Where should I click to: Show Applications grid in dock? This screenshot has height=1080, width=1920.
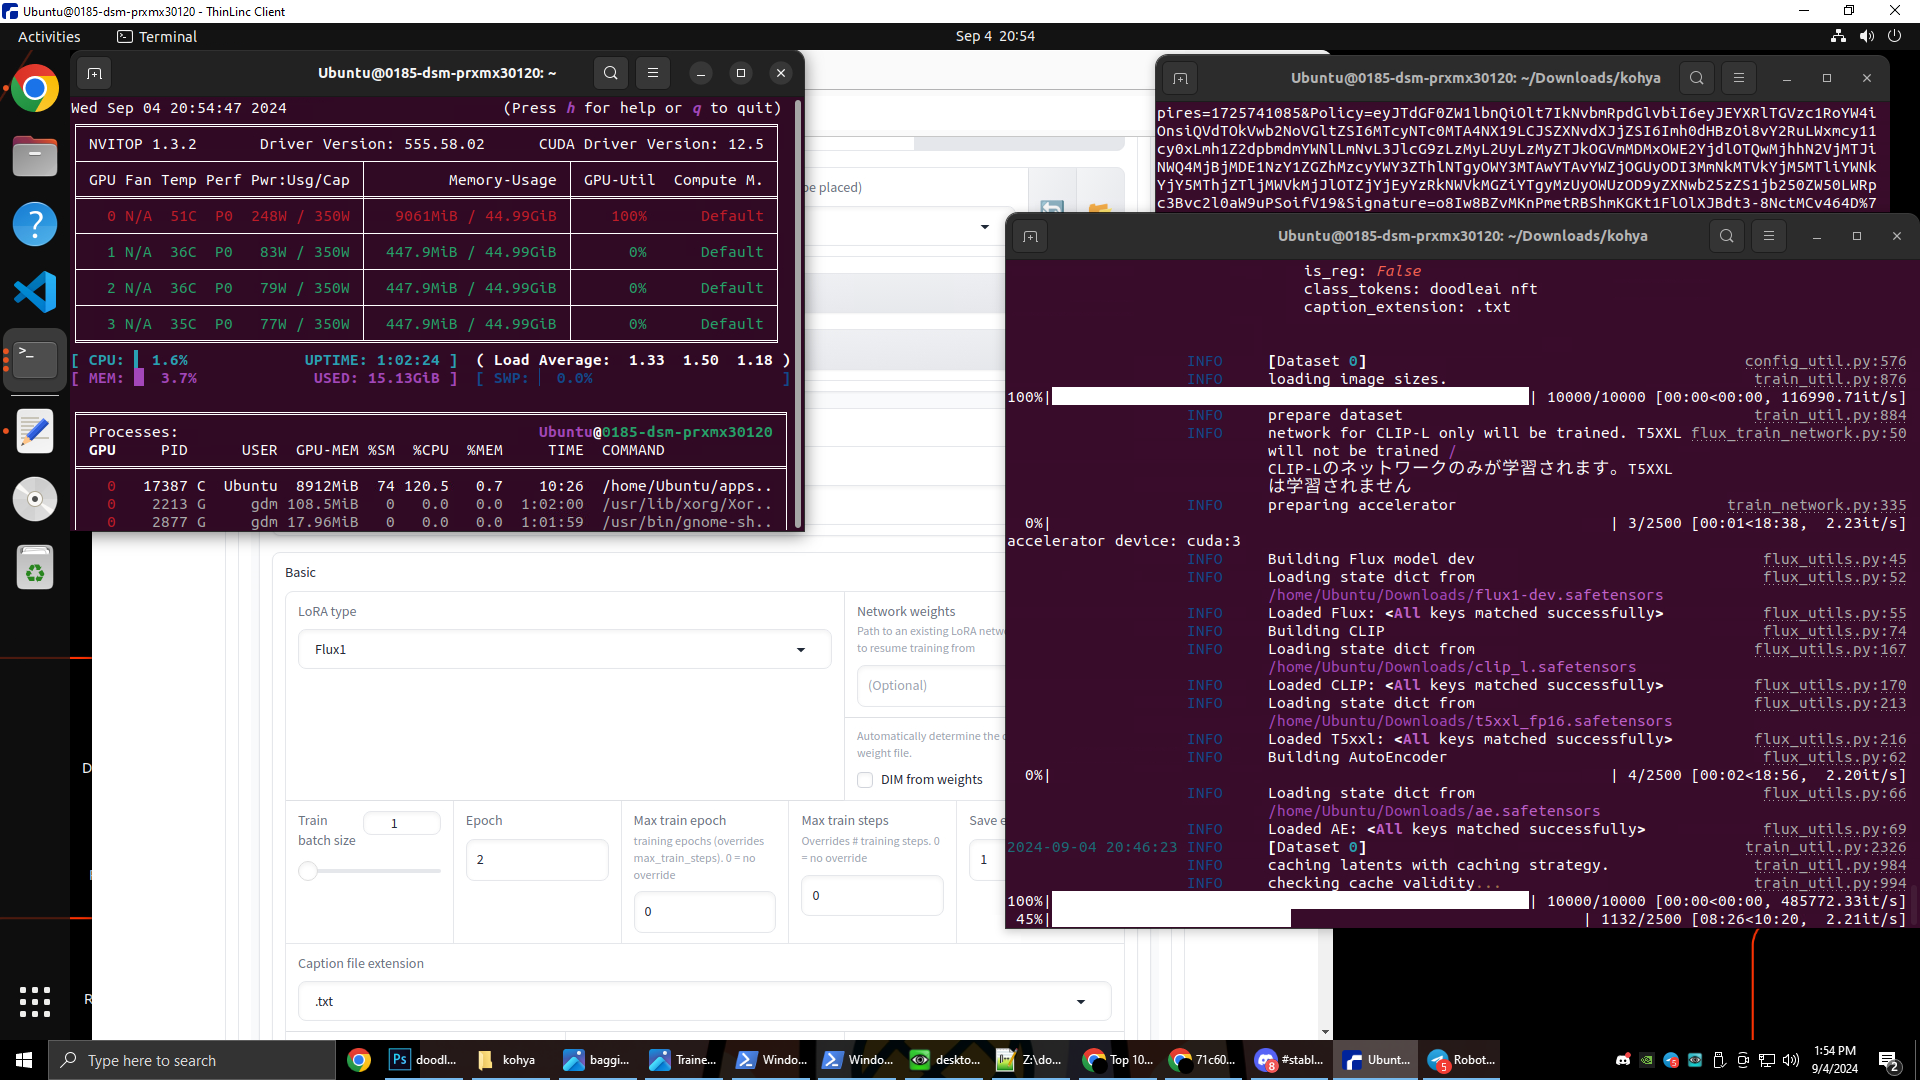pyautogui.click(x=35, y=1001)
